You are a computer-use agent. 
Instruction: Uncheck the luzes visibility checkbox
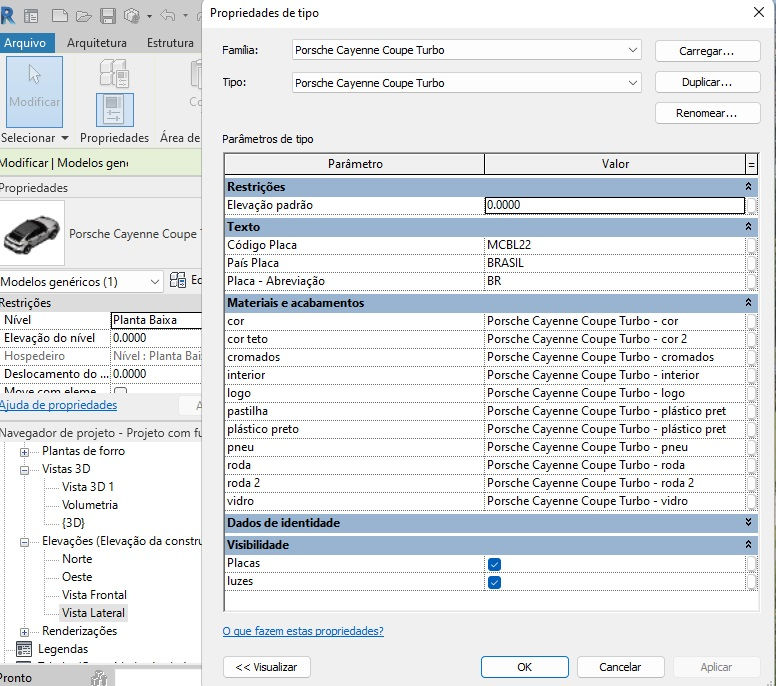click(494, 583)
